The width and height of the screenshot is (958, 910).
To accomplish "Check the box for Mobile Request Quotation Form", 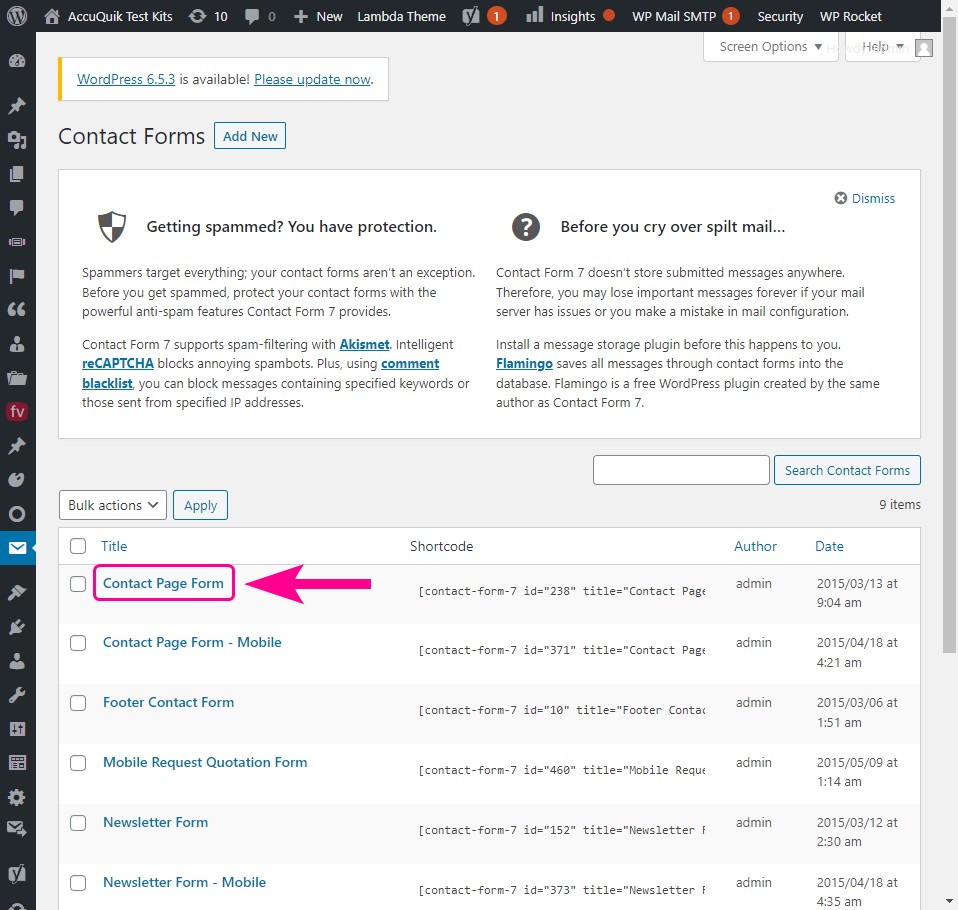I will click(x=78, y=763).
